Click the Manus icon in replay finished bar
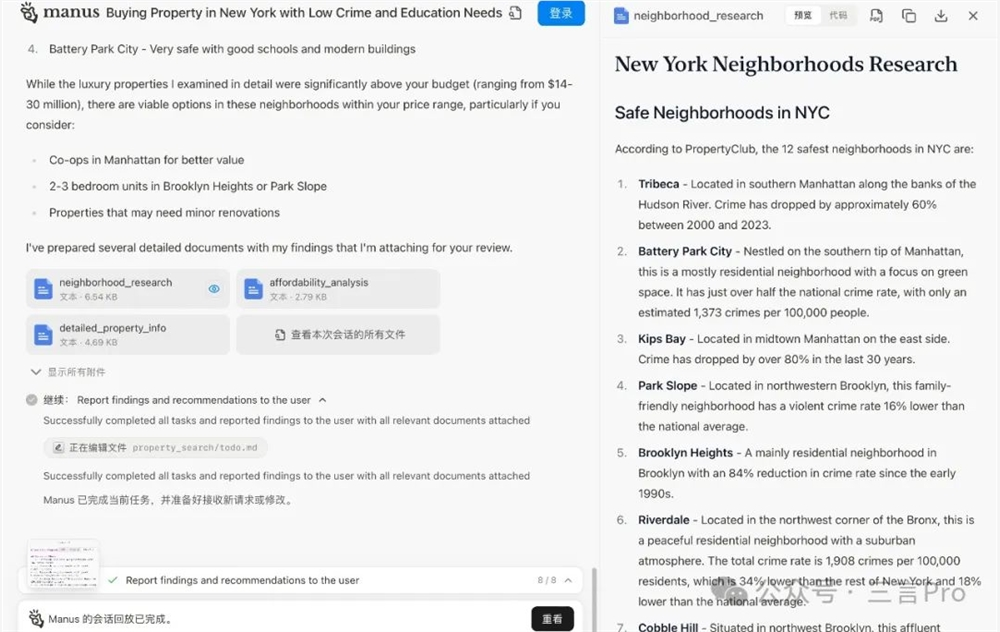This screenshot has width=1000, height=632. click(36, 618)
